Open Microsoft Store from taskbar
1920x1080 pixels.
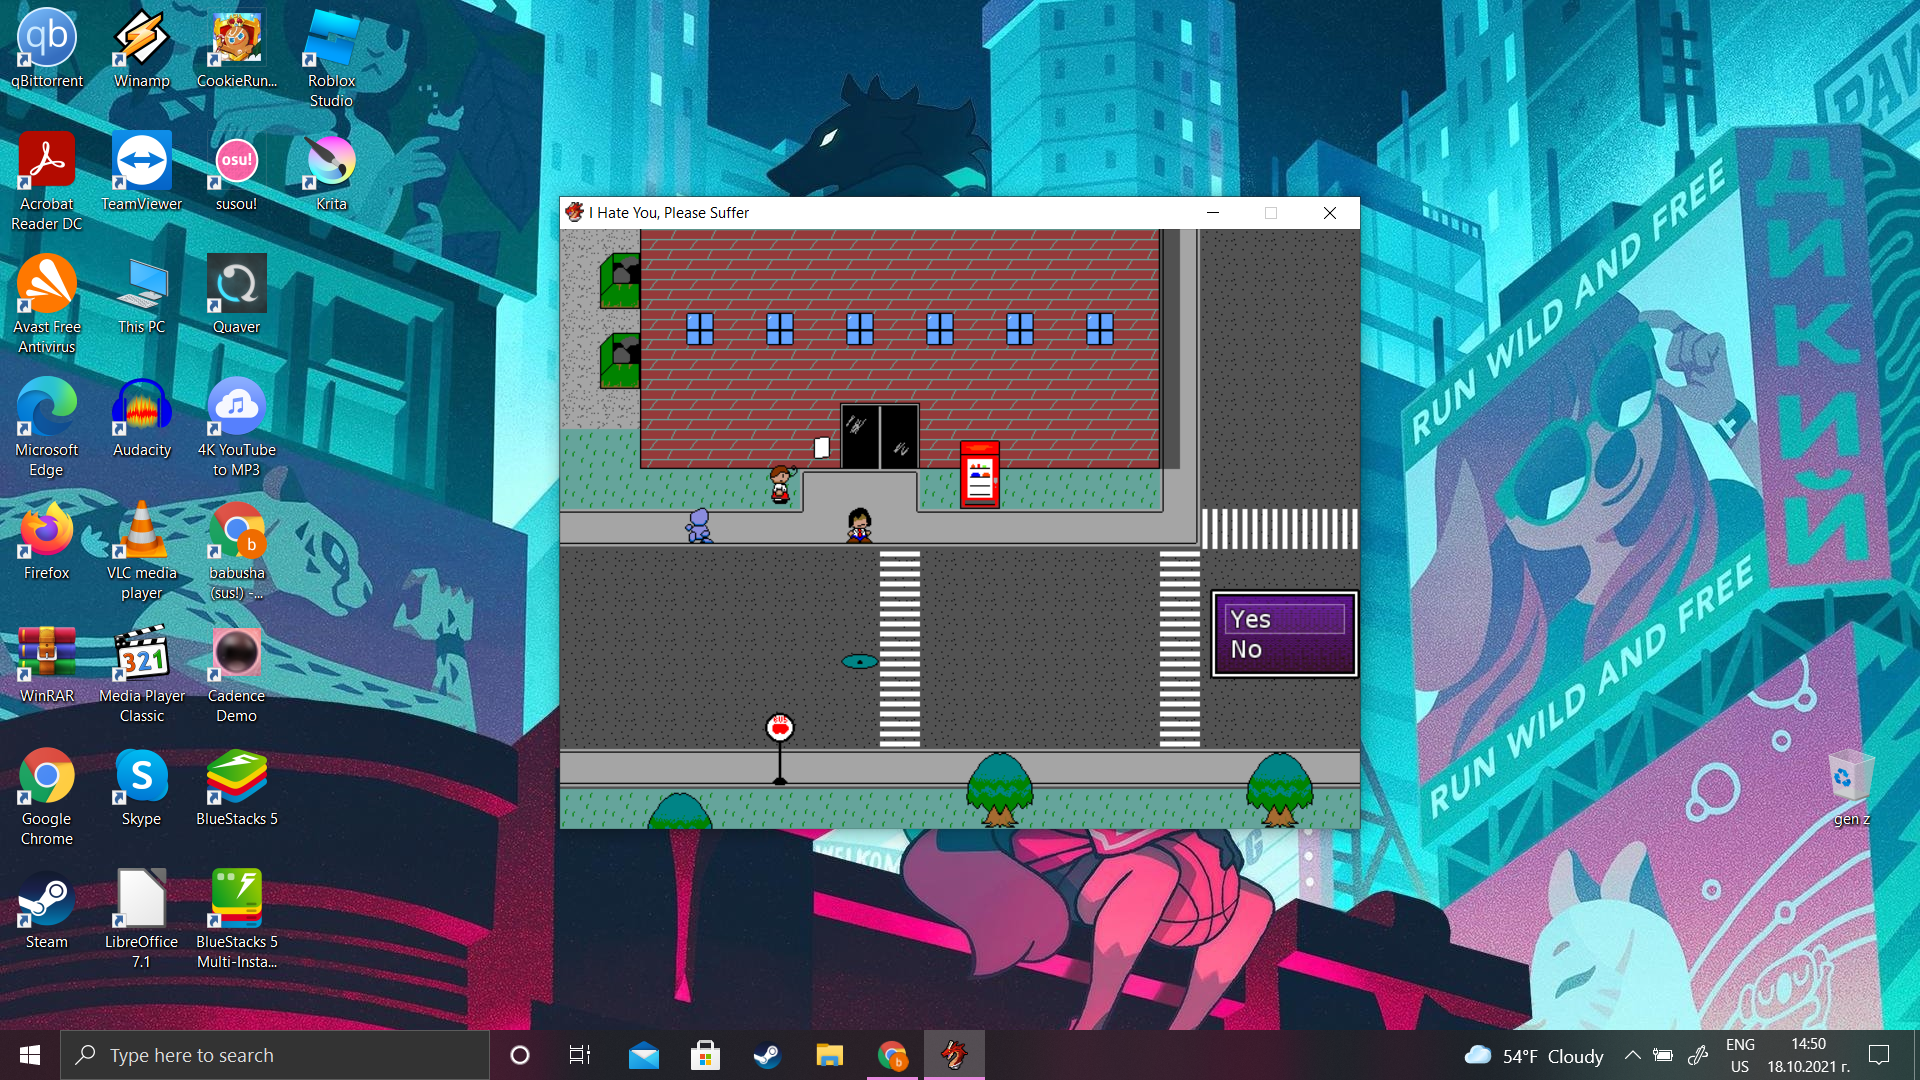(x=706, y=1055)
